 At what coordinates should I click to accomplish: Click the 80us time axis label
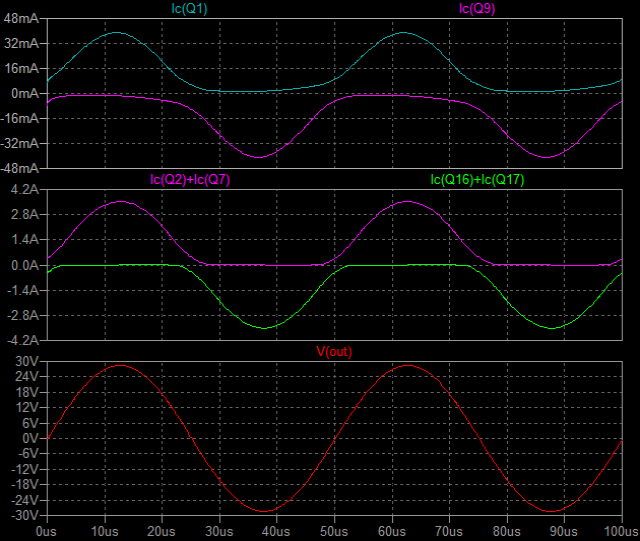[508, 530]
